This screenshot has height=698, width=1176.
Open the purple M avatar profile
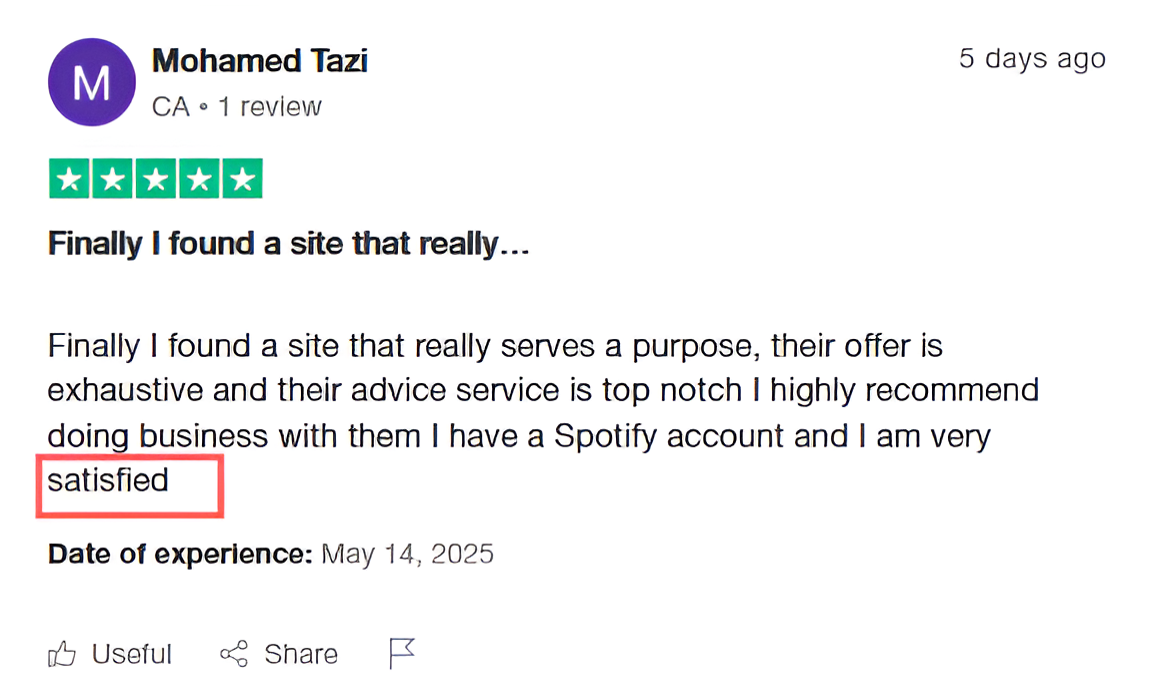tap(92, 82)
